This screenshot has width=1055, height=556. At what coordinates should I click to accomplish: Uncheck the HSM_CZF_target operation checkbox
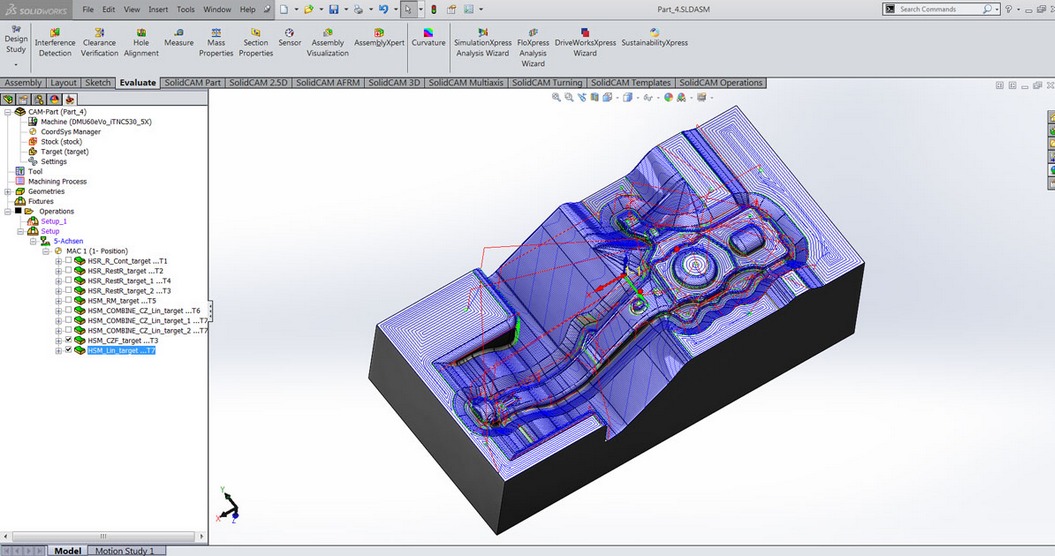pos(68,341)
